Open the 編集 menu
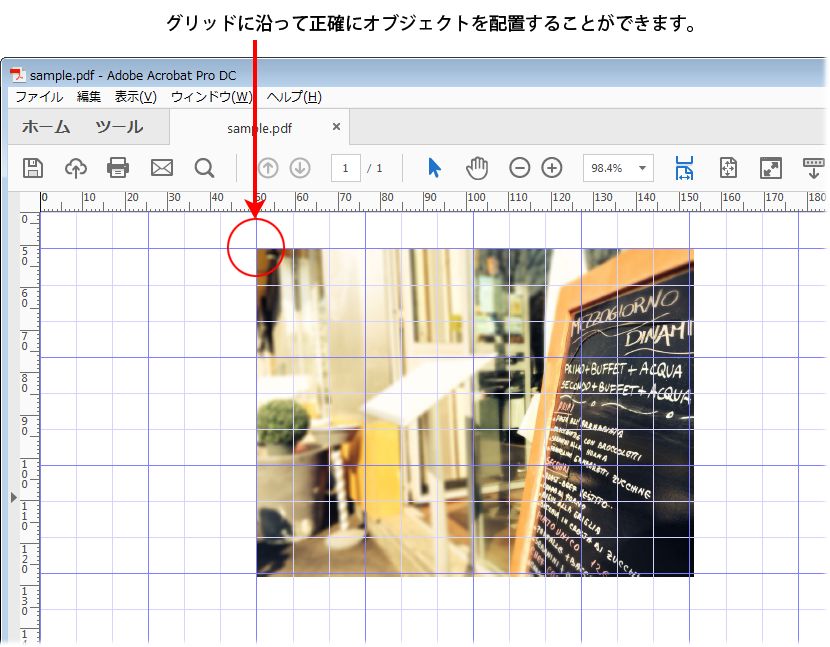This screenshot has height=647, width=830. (x=88, y=97)
